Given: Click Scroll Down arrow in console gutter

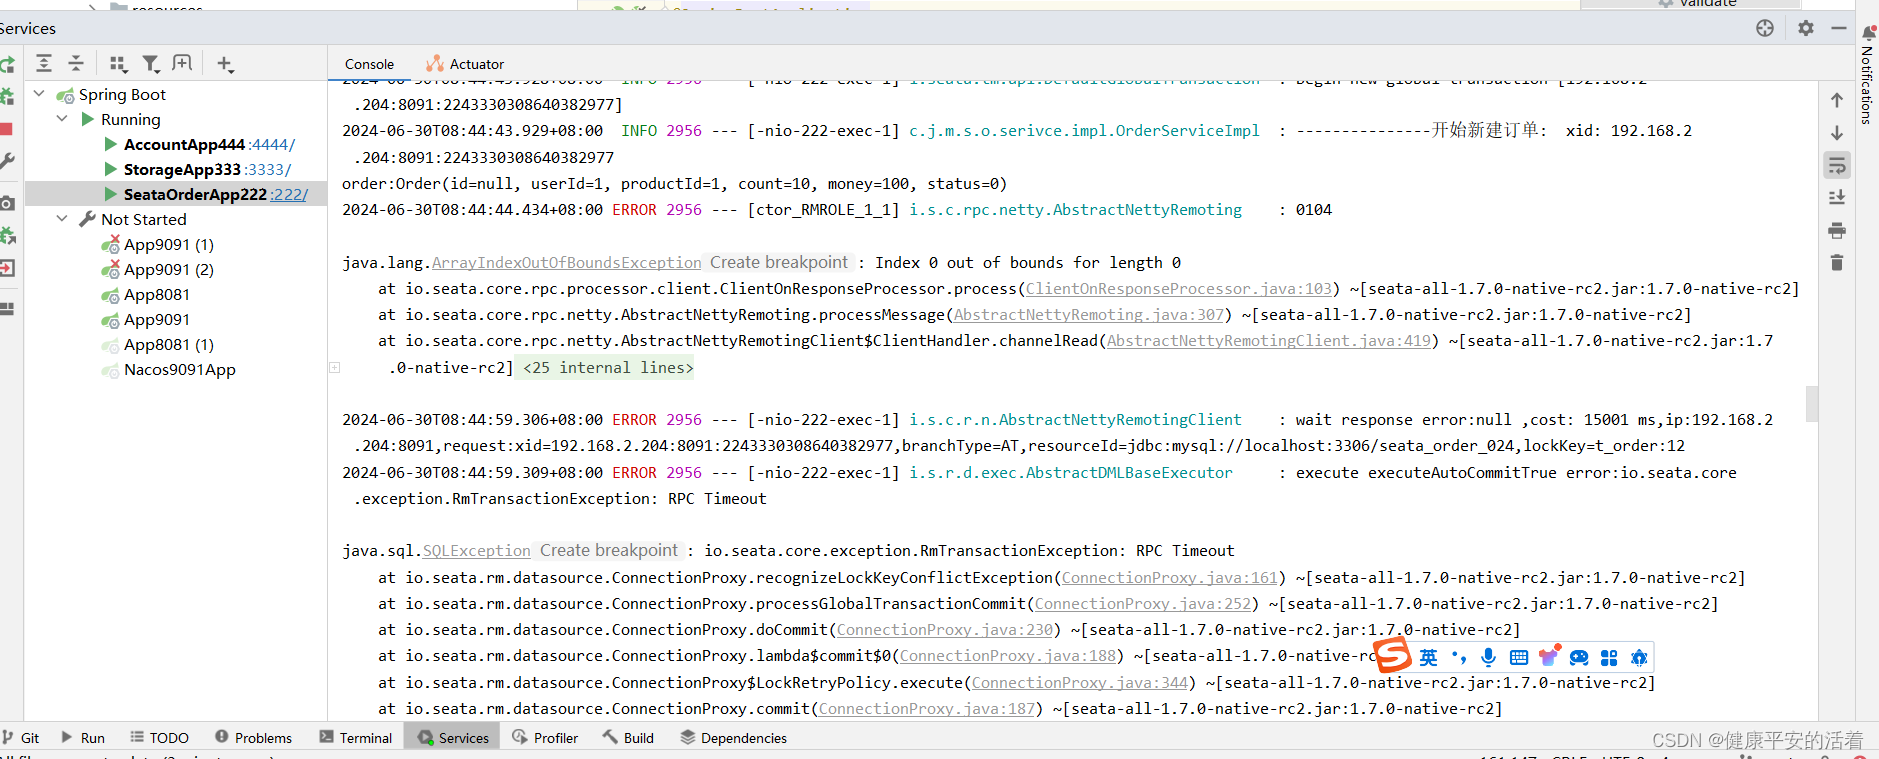Looking at the screenshot, I should pos(1837,133).
